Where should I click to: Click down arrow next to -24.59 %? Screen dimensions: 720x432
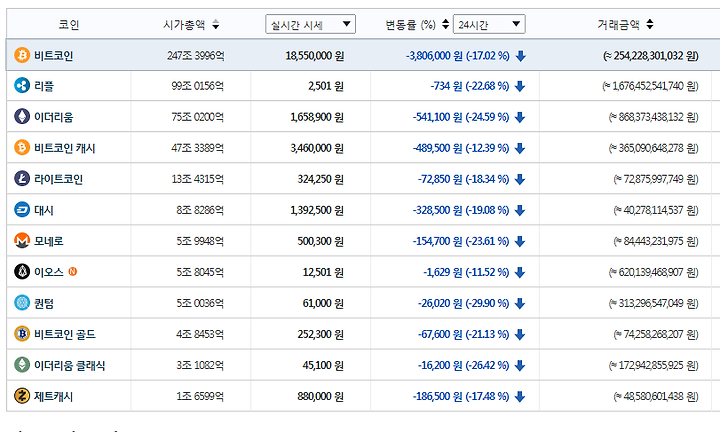pos(520,118)
